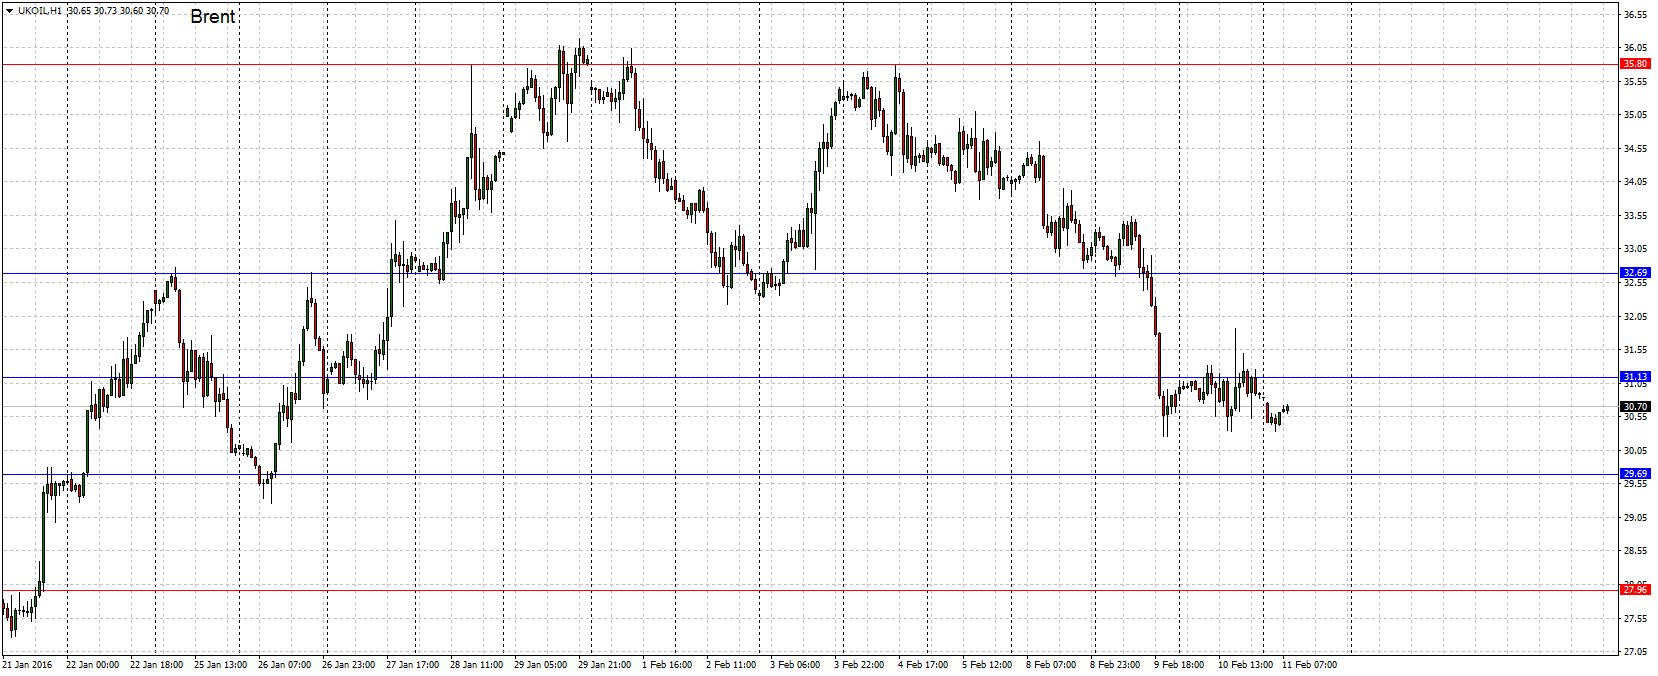1658x676 pixels.
Task: Click the 36.55 price scale value
Action: 1635,16
